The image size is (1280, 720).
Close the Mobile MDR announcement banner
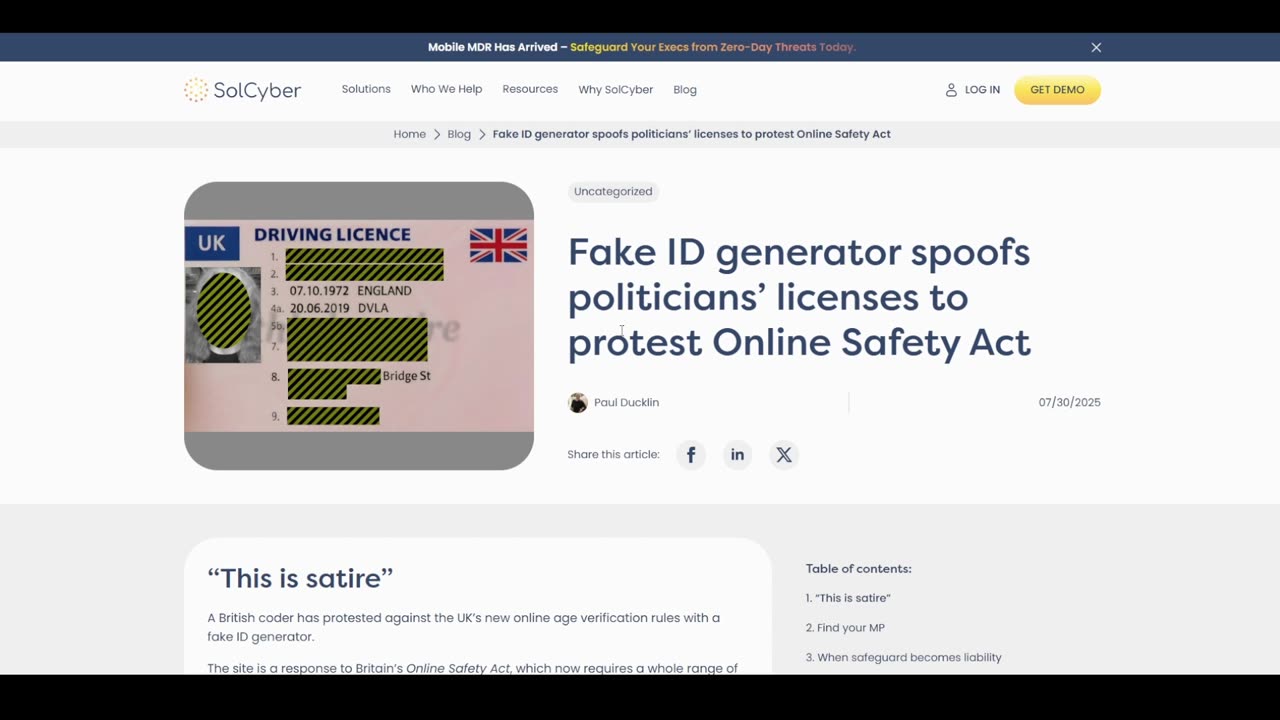coord(1096,47)
